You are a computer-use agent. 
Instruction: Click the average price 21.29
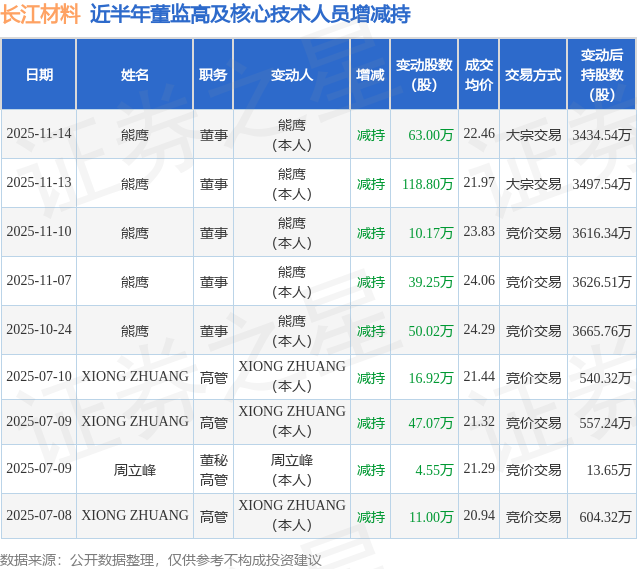tap(479, 469)
